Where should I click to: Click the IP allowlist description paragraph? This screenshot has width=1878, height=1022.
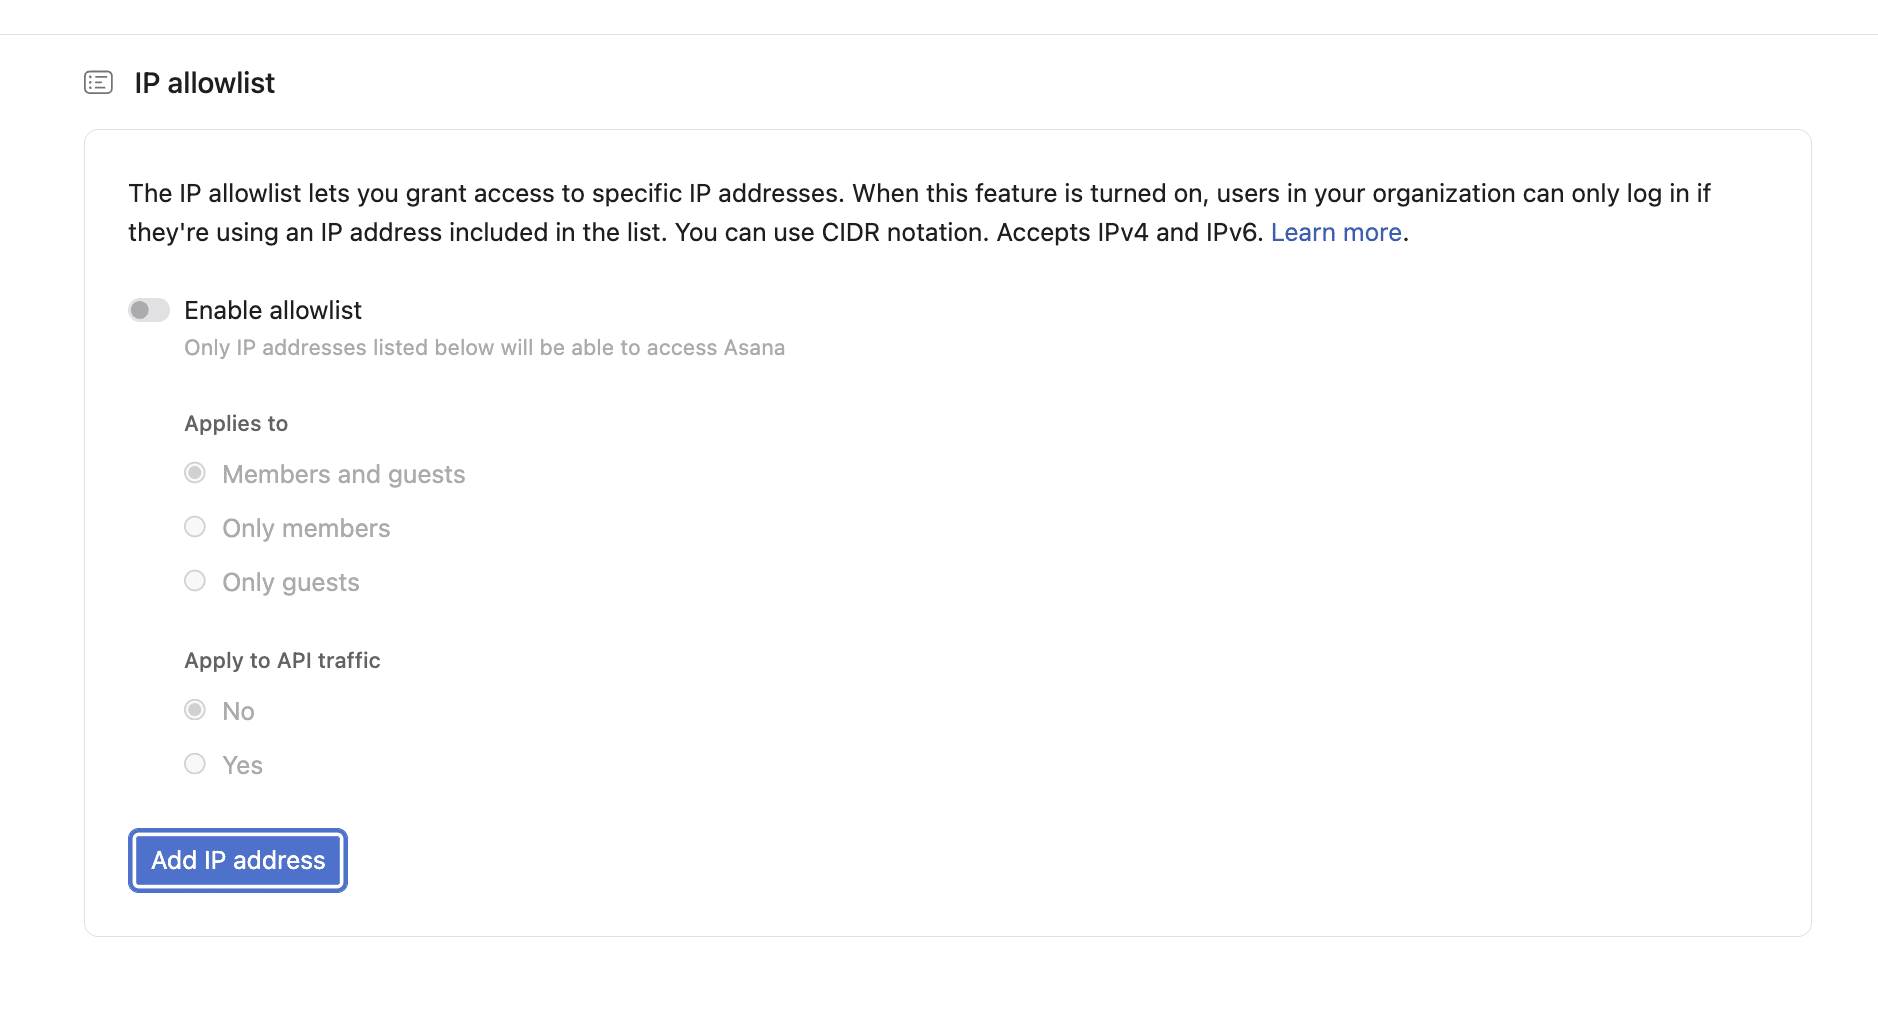point(919,212)
